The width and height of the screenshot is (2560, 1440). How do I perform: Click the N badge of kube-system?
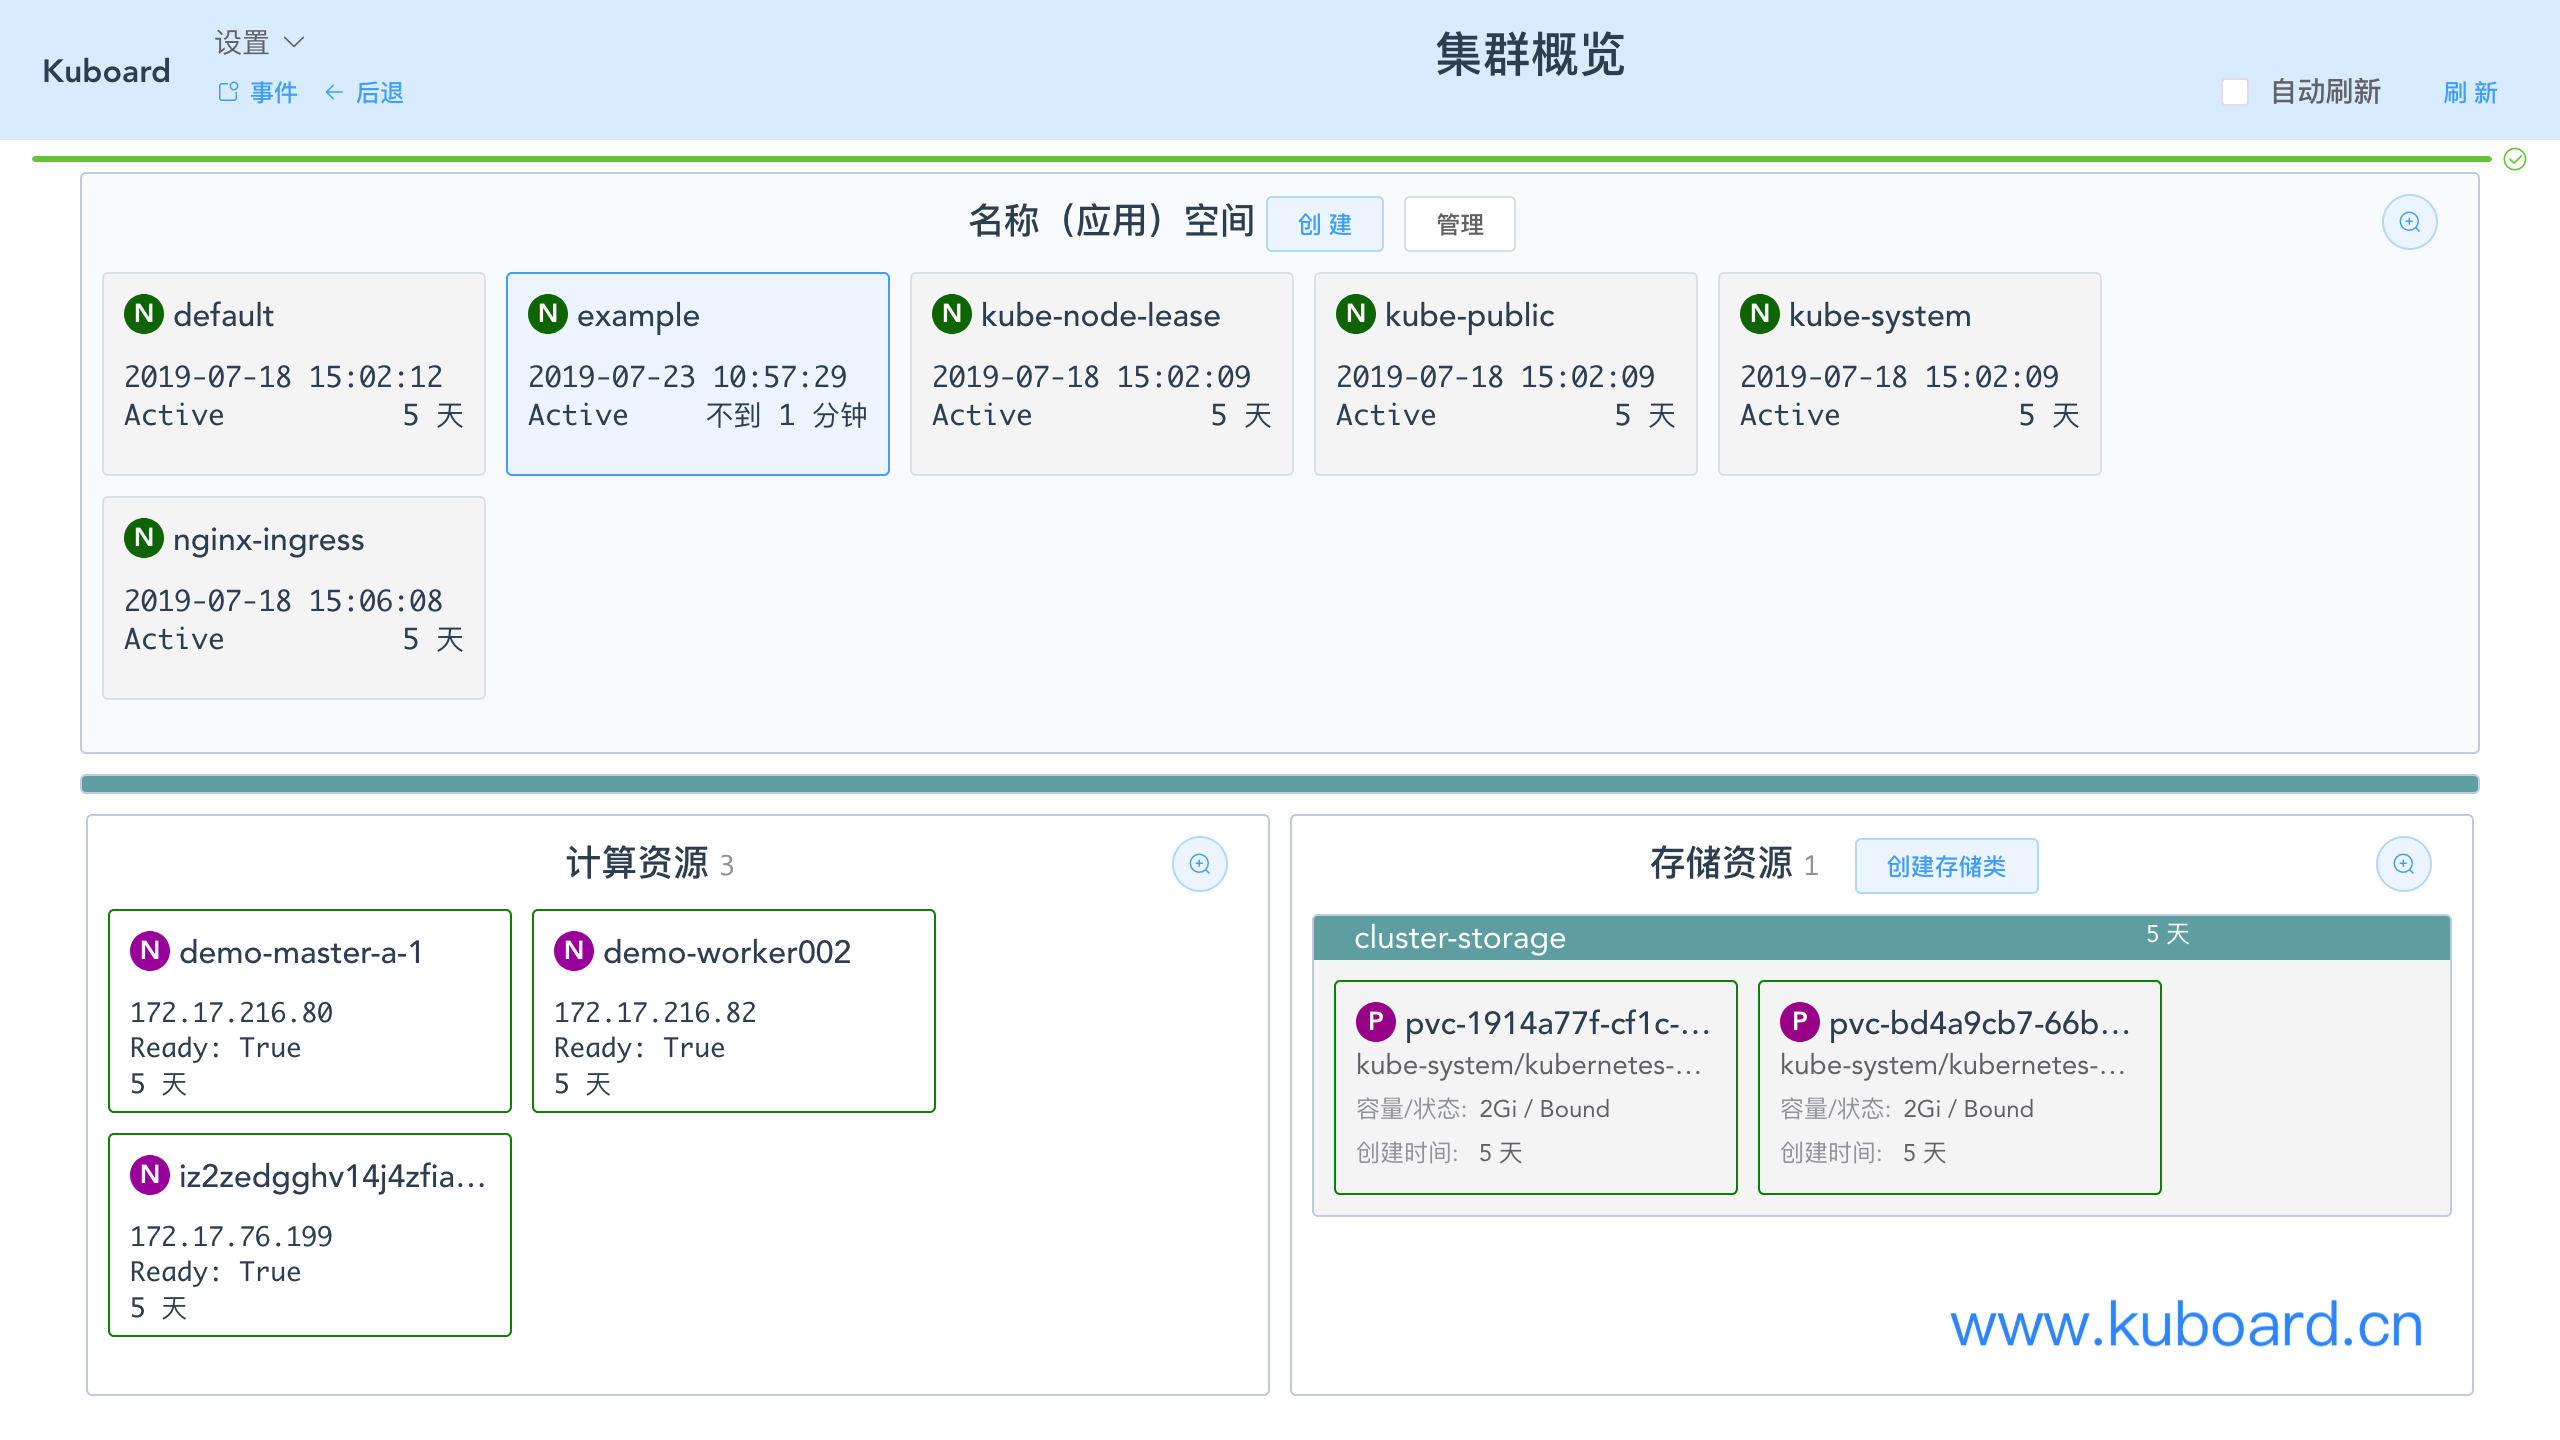click(1760, 314)
